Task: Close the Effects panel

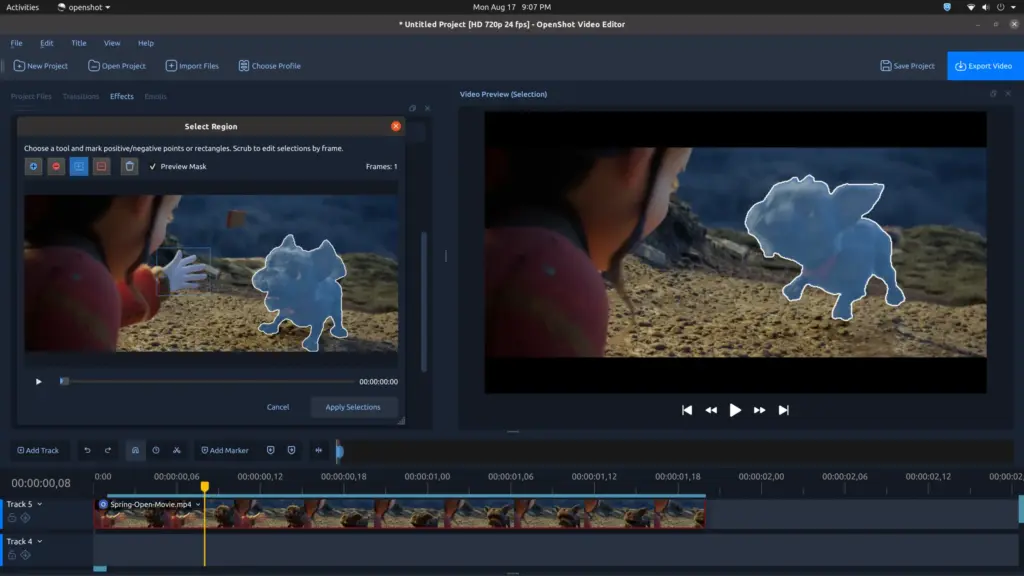Action: click(x=428, y=108)
